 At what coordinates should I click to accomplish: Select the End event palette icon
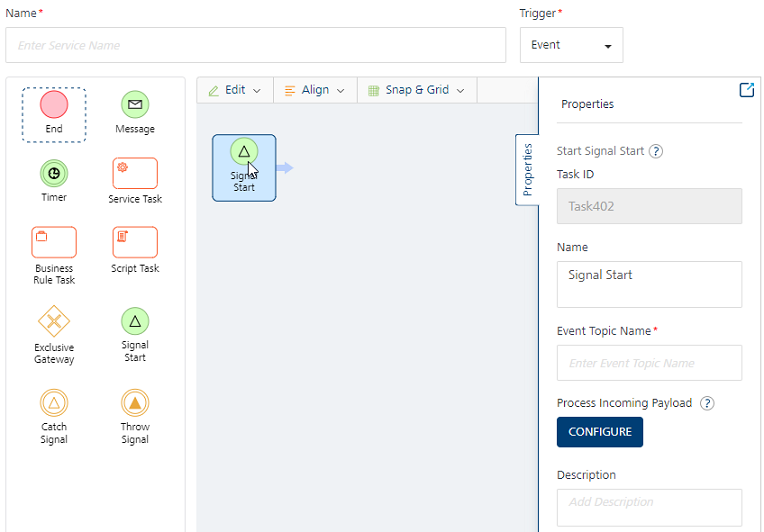tap(54, 104)
